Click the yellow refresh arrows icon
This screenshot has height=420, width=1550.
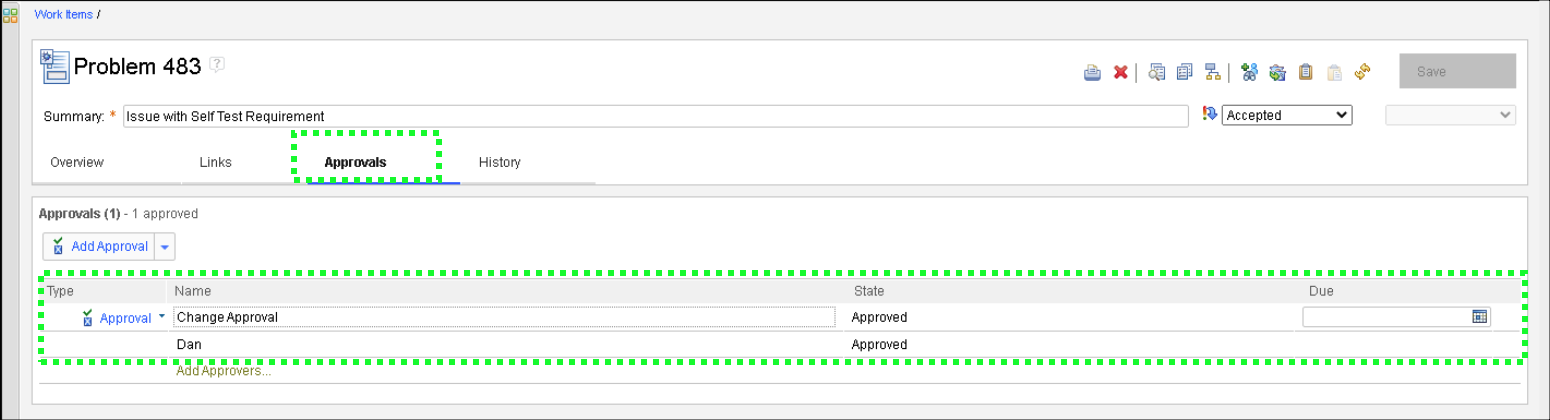1362,72
